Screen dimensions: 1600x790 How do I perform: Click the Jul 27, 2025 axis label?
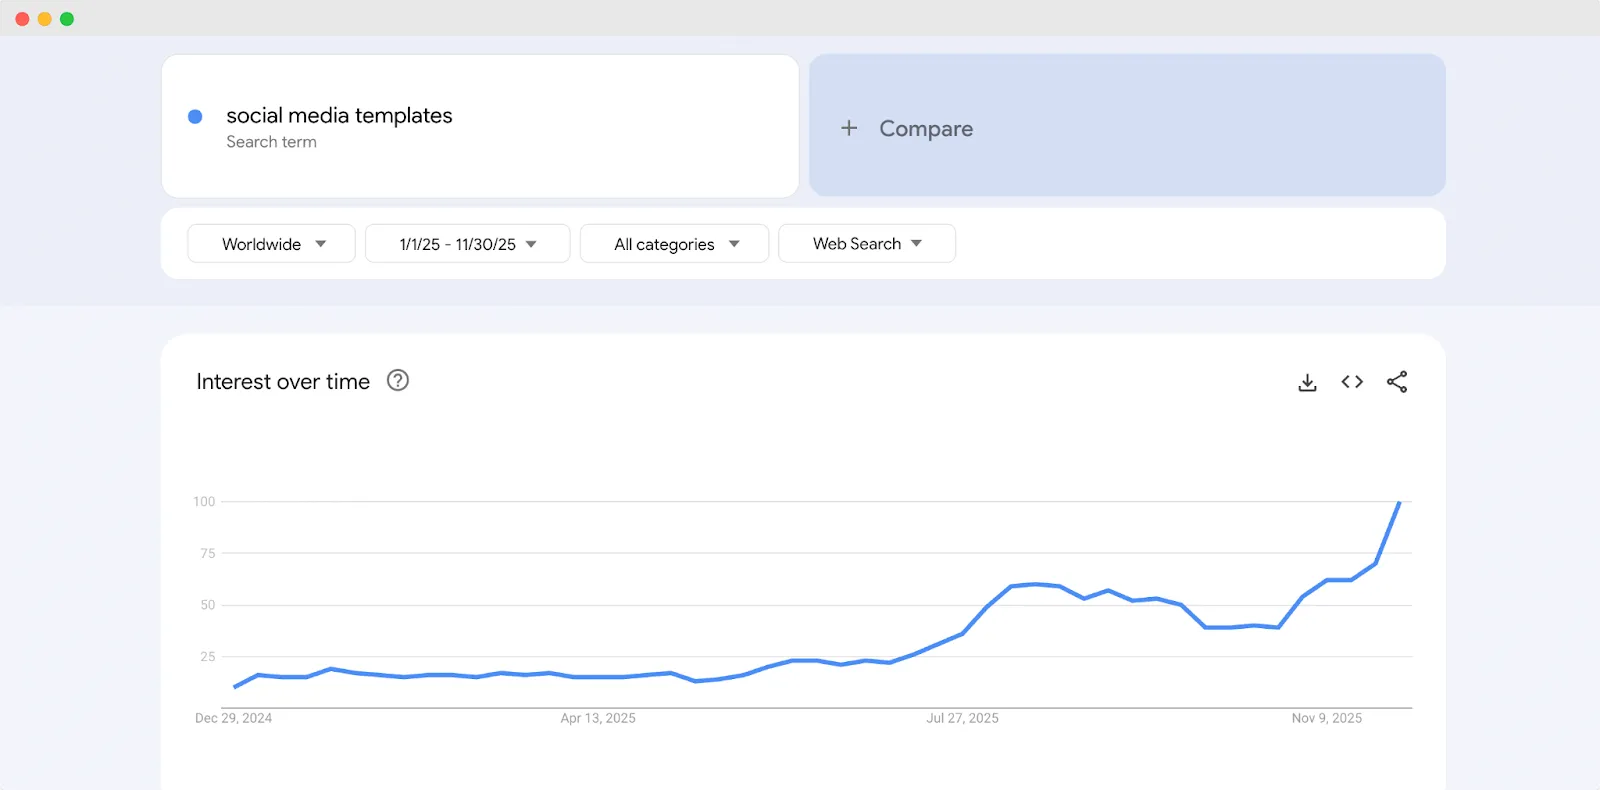click(962, 718)
